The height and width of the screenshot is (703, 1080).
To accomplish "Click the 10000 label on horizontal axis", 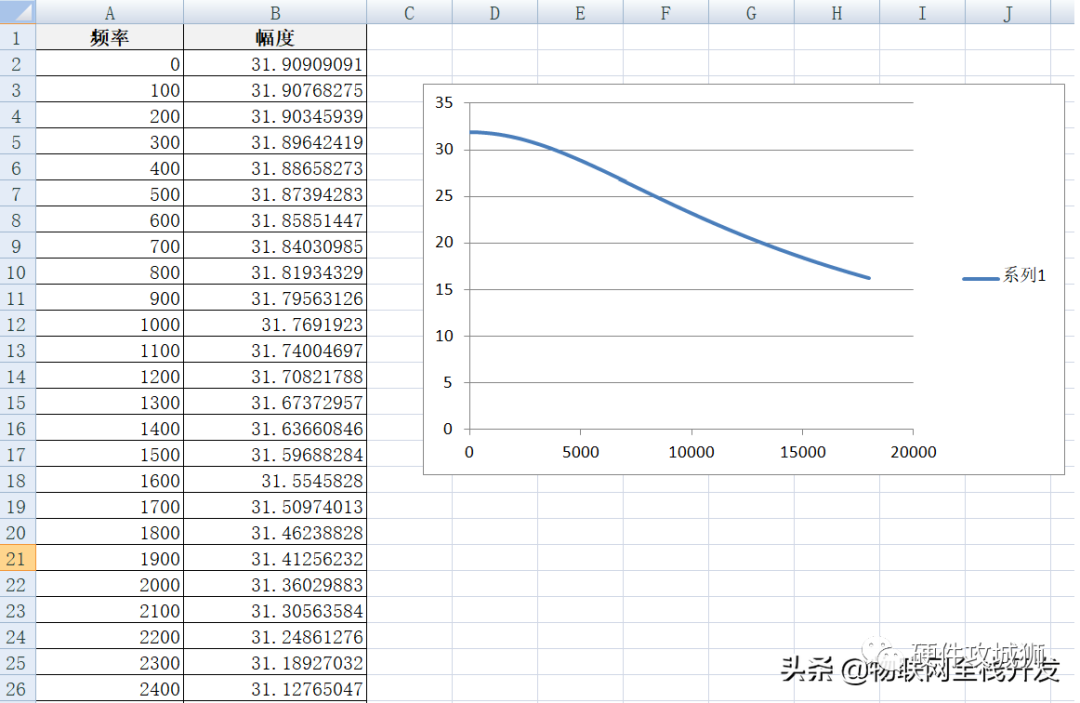I will (692, 452).
